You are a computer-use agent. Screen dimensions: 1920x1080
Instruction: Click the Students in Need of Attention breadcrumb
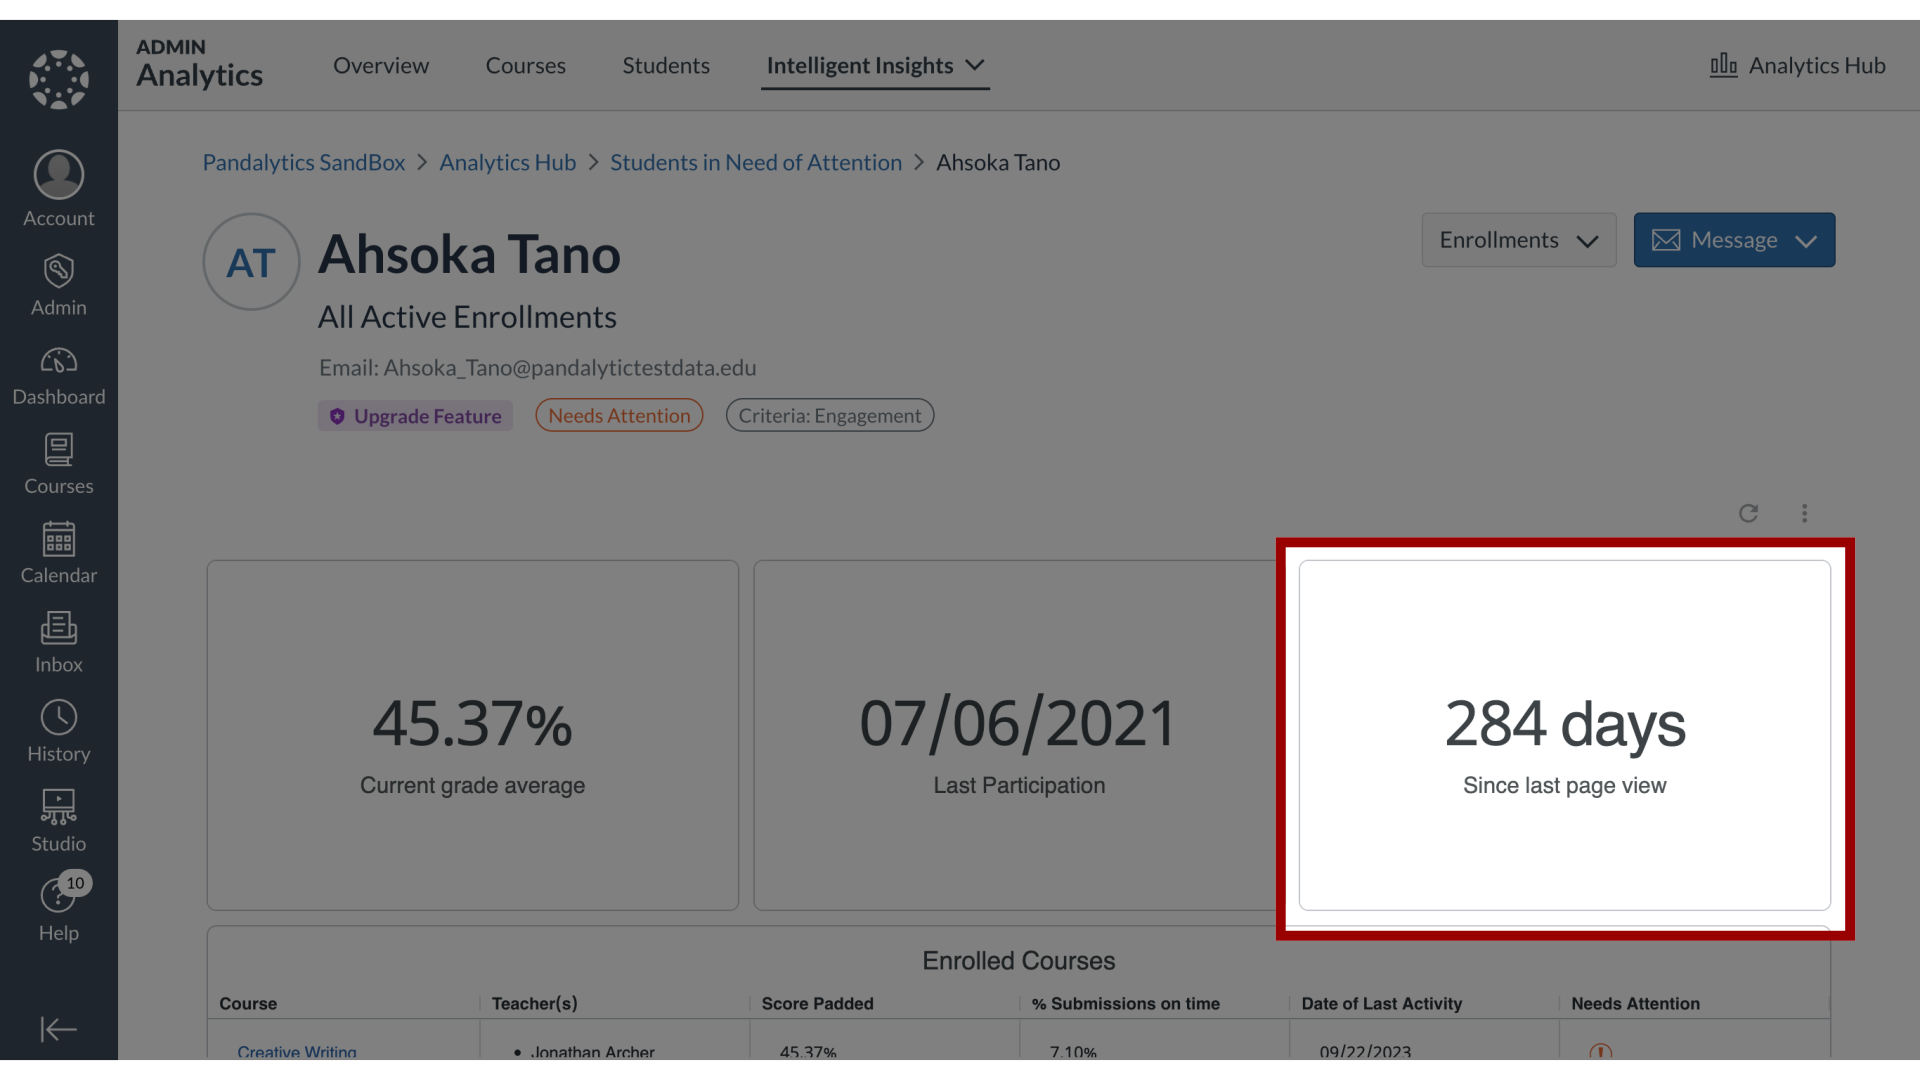pyautogui.click(x=756, y=161)
